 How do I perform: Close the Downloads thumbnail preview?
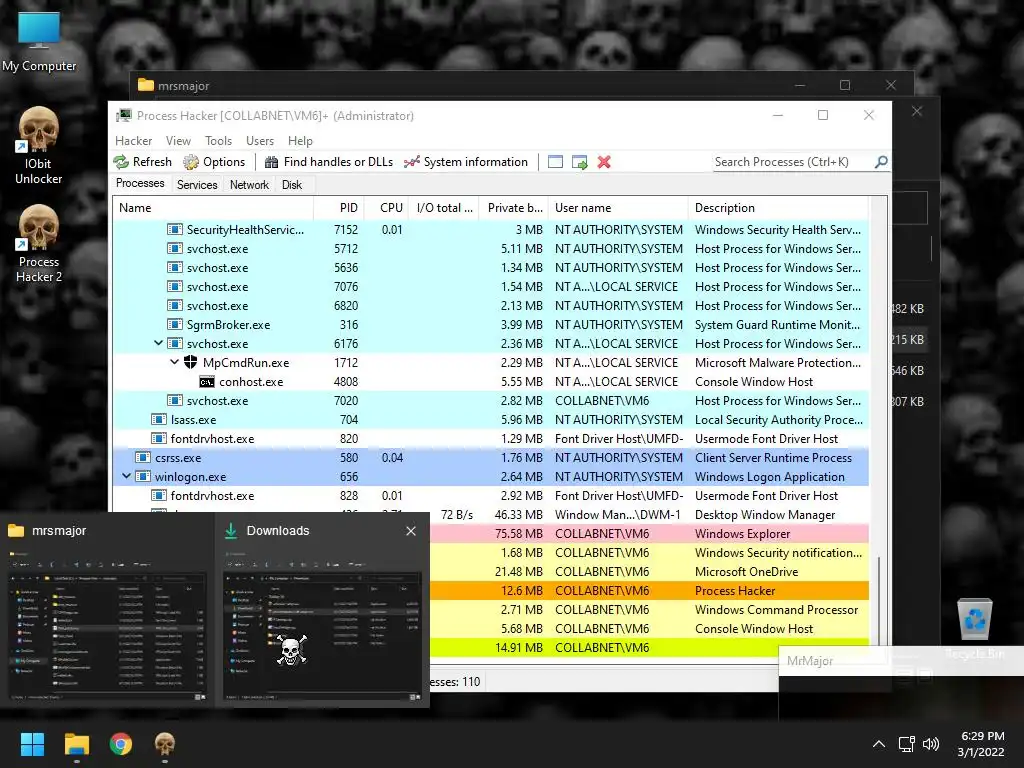click(411, 531)
